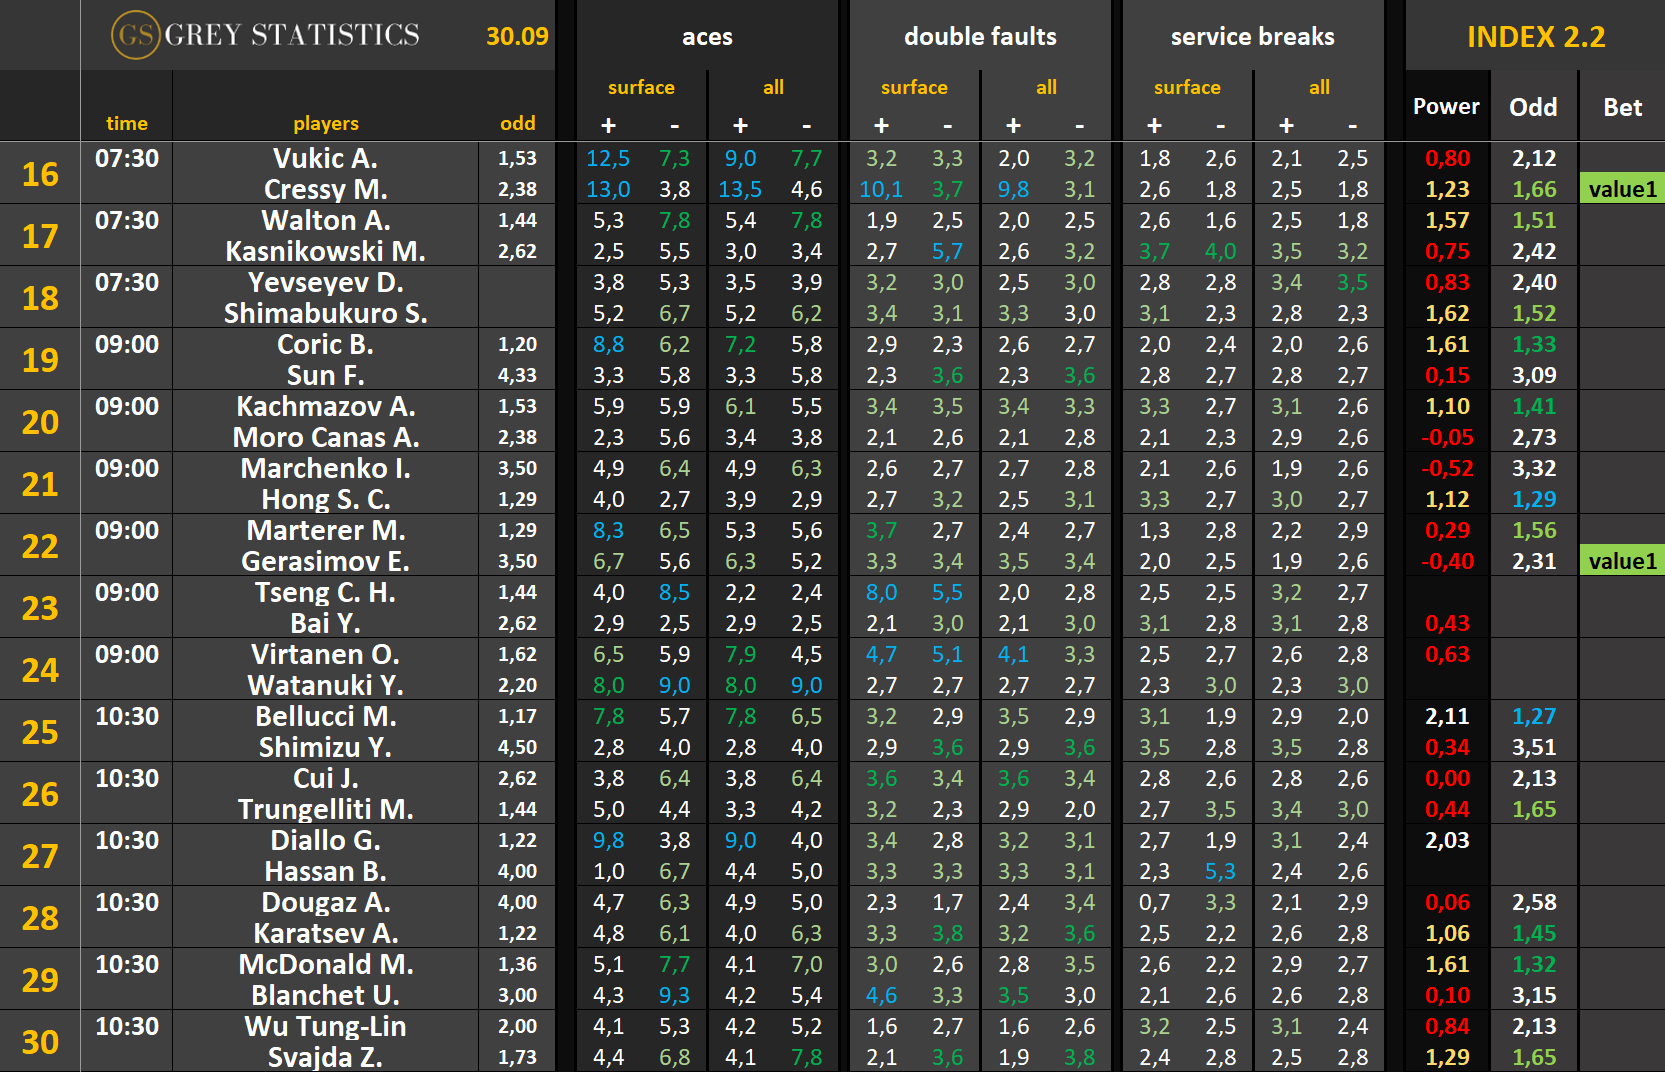Click player name Trungelliti M.
This screenshot has width=1665, height=1072.
pyautogui.click(x=326, y=809)
